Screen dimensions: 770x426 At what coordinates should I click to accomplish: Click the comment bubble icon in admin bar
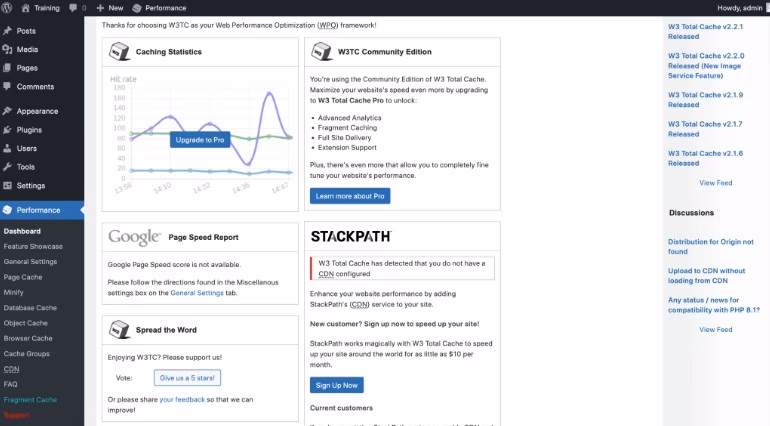(x=74, y=7)
